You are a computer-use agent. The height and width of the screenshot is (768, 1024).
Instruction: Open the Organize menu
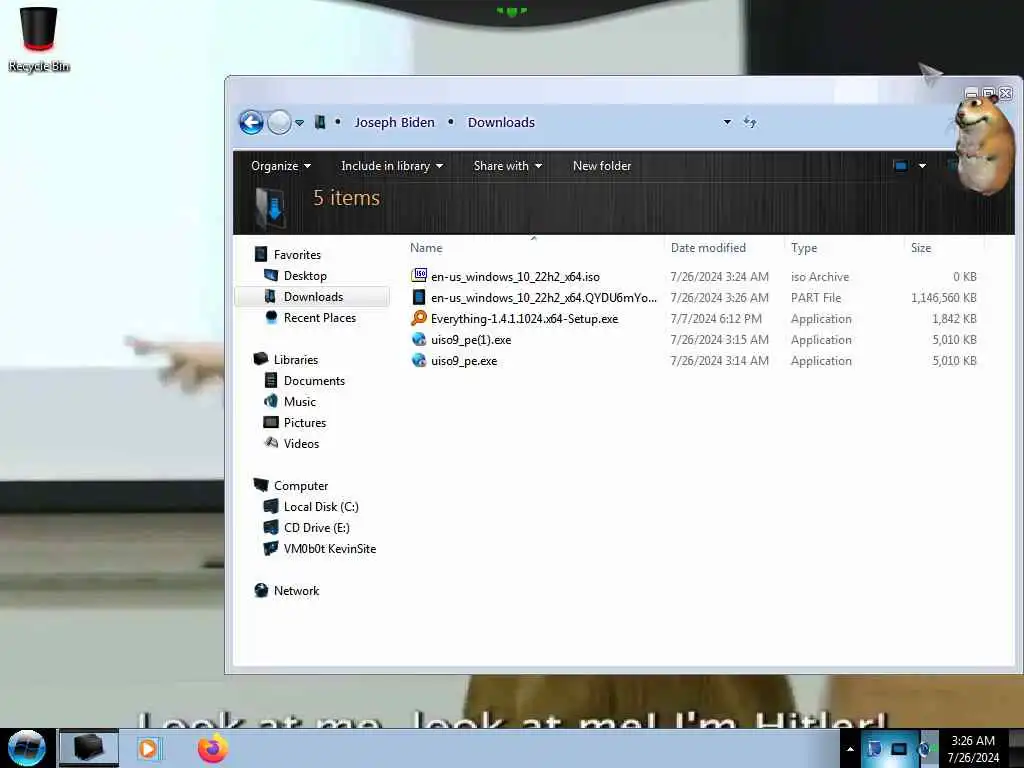(281, 166)
